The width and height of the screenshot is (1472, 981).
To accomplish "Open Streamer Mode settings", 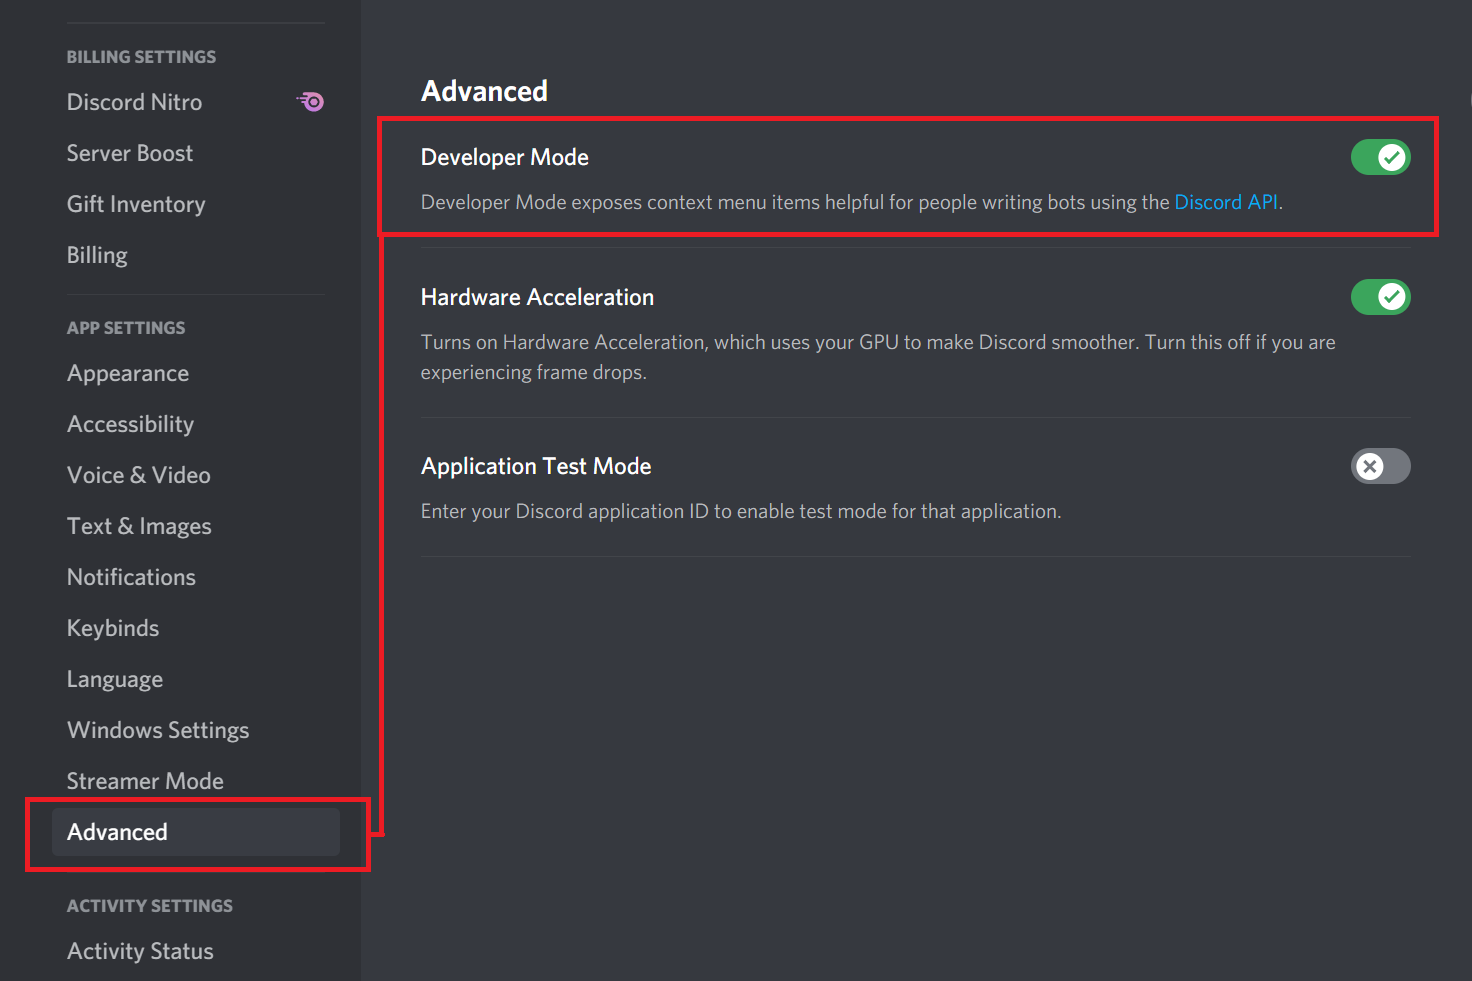I will coord(145,780).
